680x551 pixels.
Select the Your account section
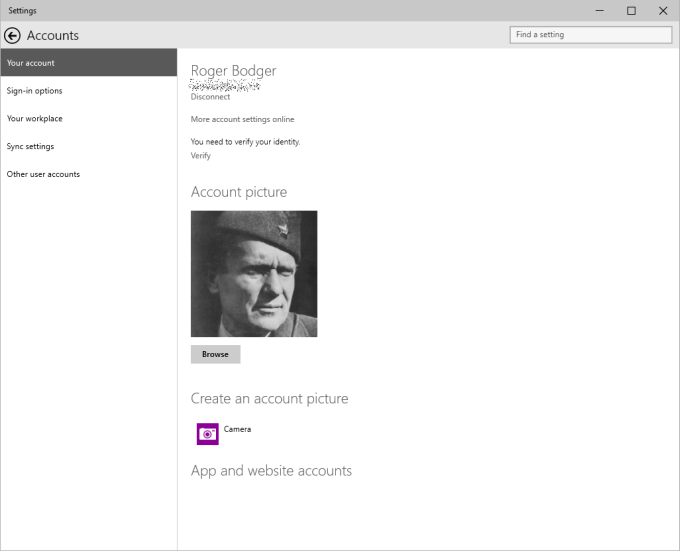[x=88, y=63]
